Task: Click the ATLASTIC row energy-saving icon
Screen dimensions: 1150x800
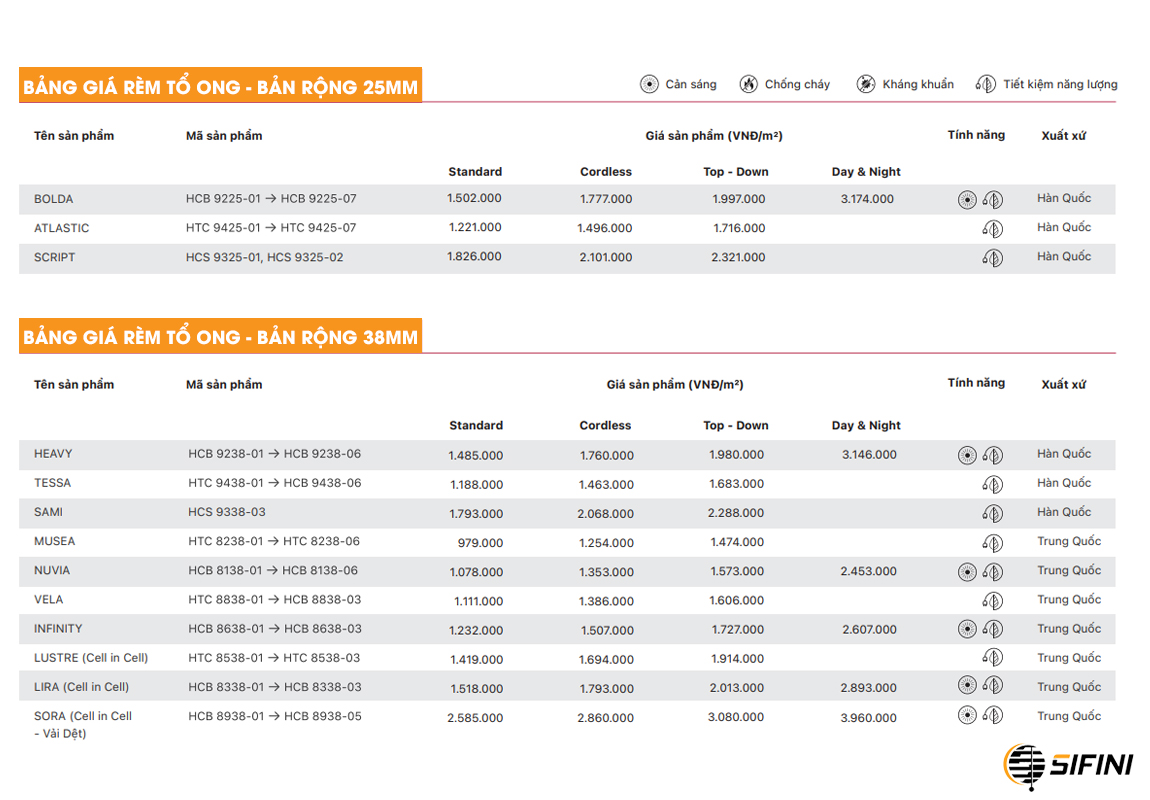Action: click(x=992, y=229)
